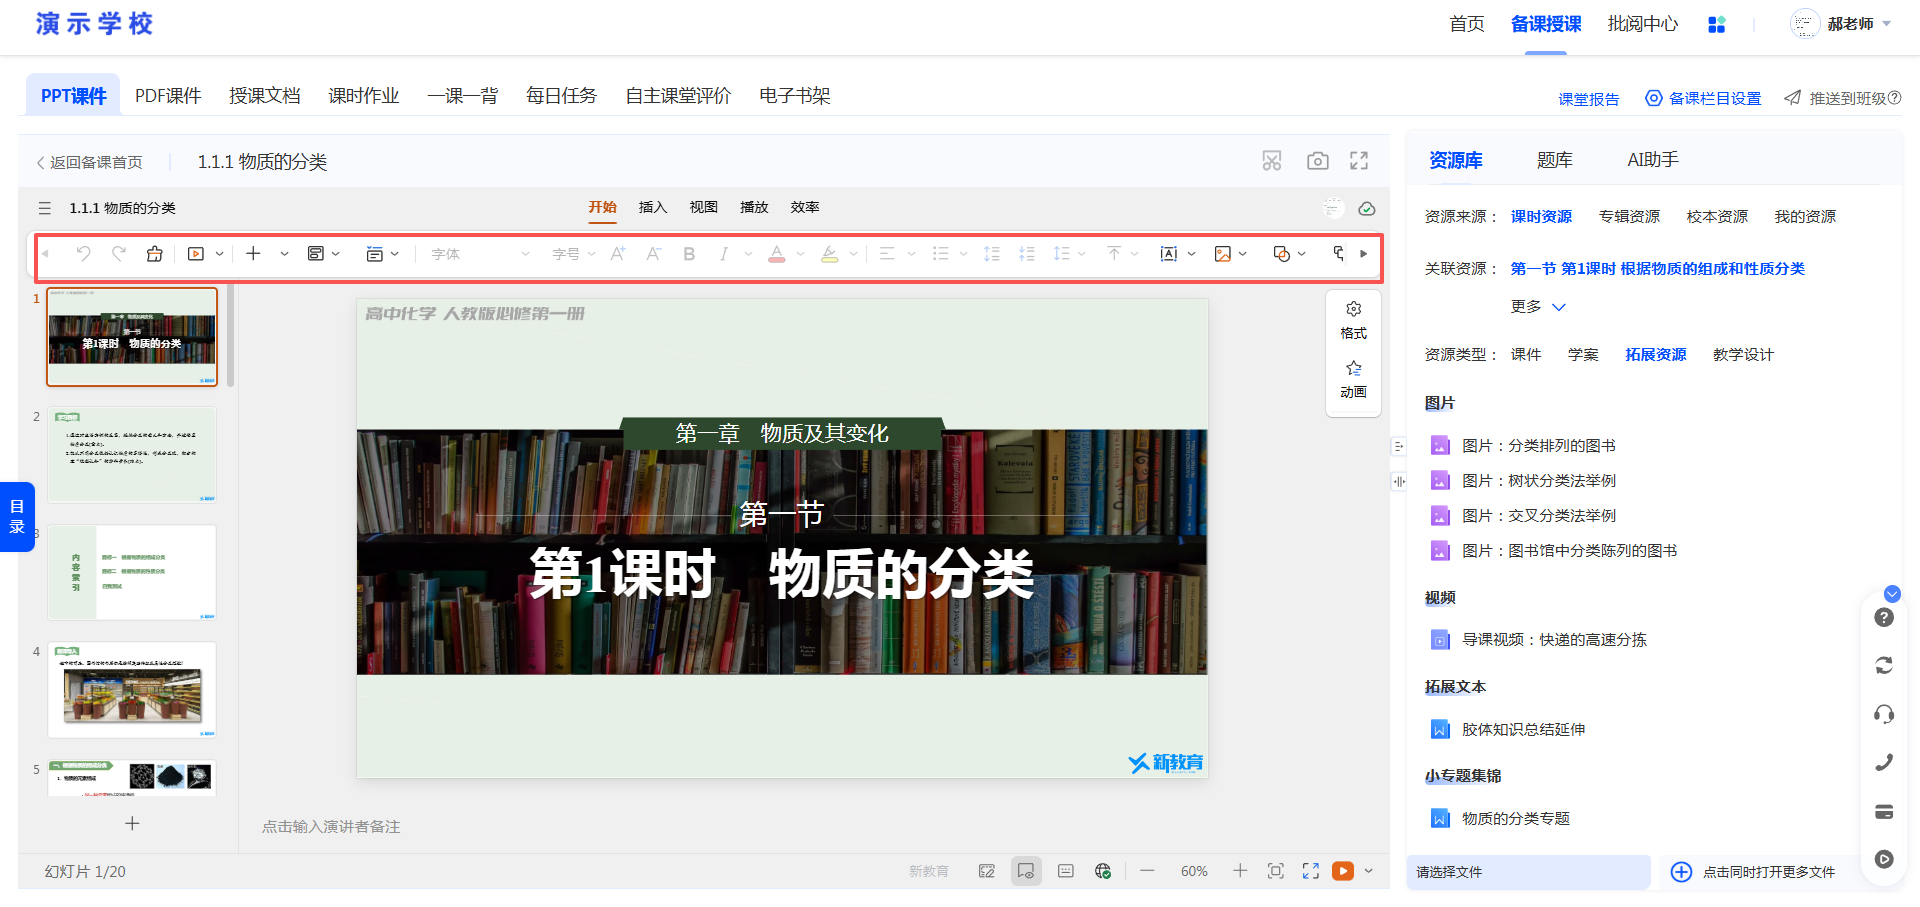Redo the last undone action
Viewport: 1920px width, 907px height.
coord(119,254)
